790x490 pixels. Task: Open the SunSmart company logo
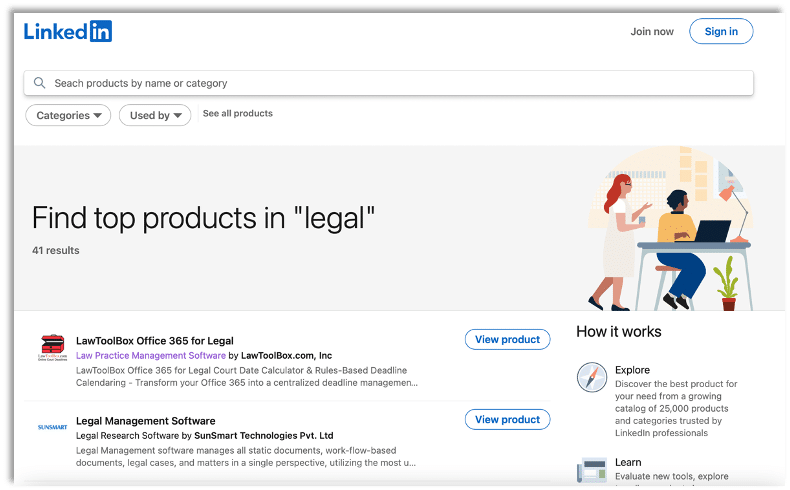tap(52, 427)
